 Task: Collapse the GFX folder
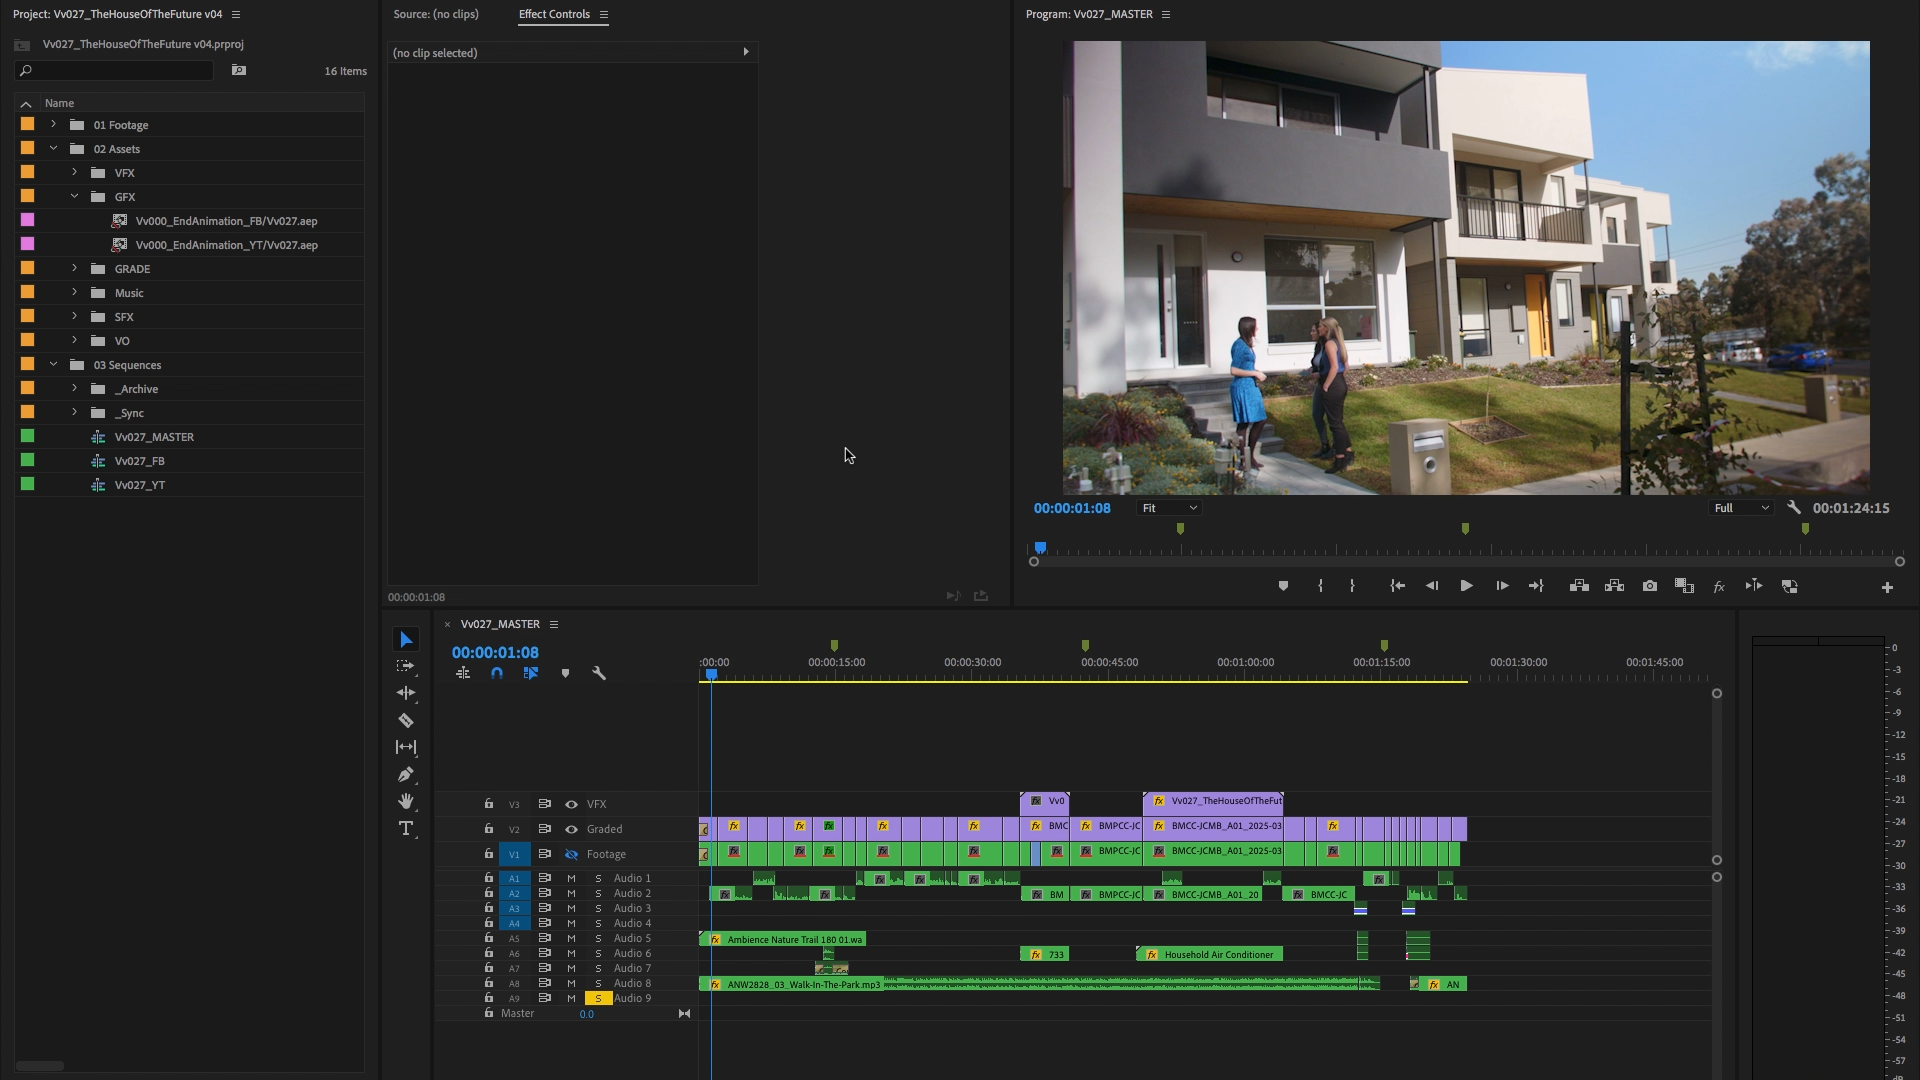pos(74,197)
